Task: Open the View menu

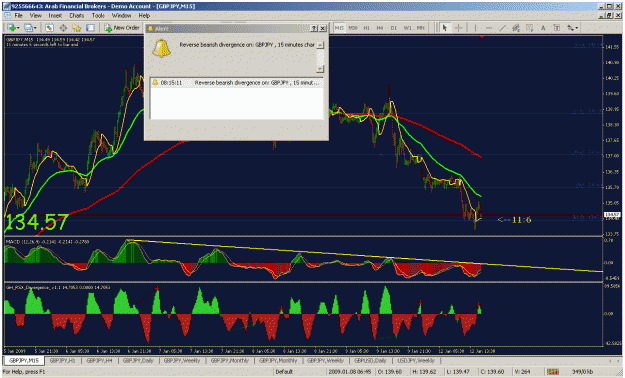Action: click(x=35, y=16)
